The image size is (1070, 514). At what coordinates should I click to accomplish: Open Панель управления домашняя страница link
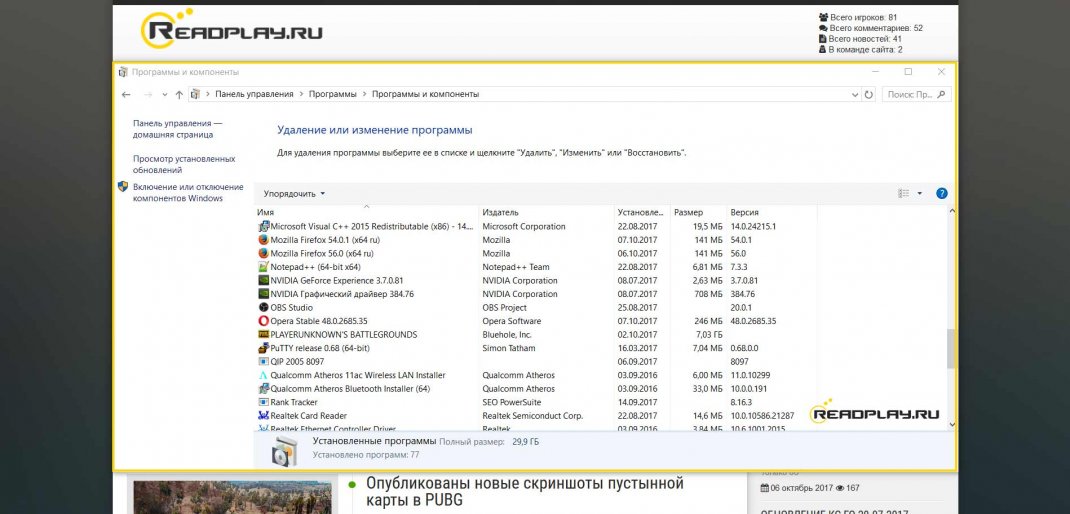coord(177,129)
